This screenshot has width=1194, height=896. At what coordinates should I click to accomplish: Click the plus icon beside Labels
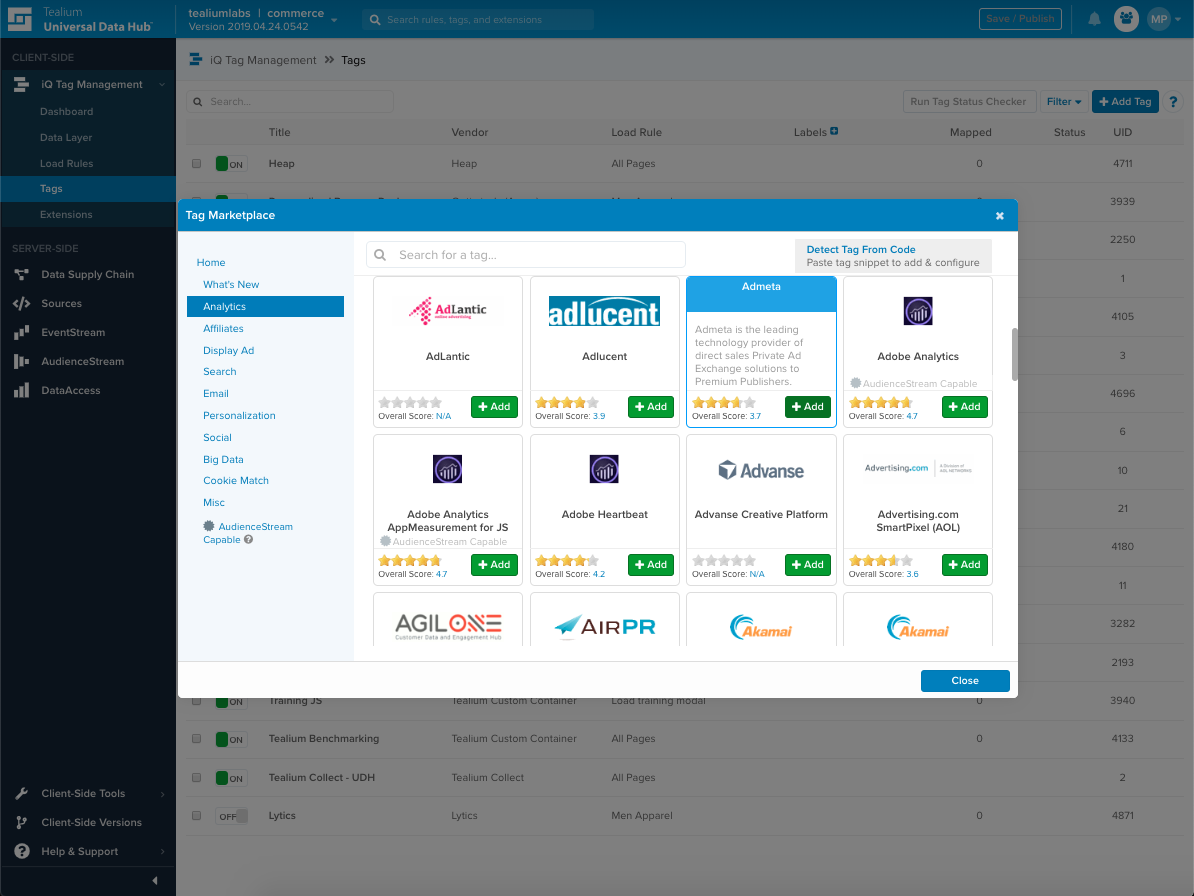pos(834,131)
